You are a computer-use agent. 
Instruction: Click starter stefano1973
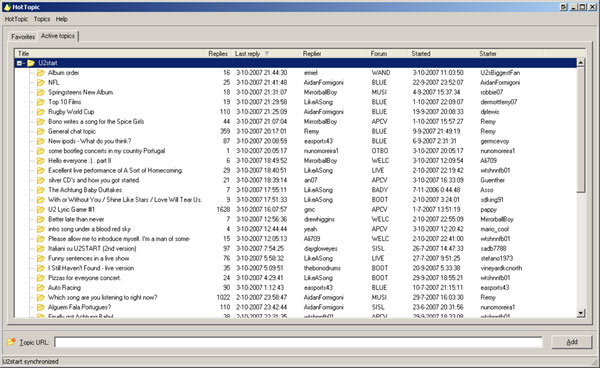497,259
